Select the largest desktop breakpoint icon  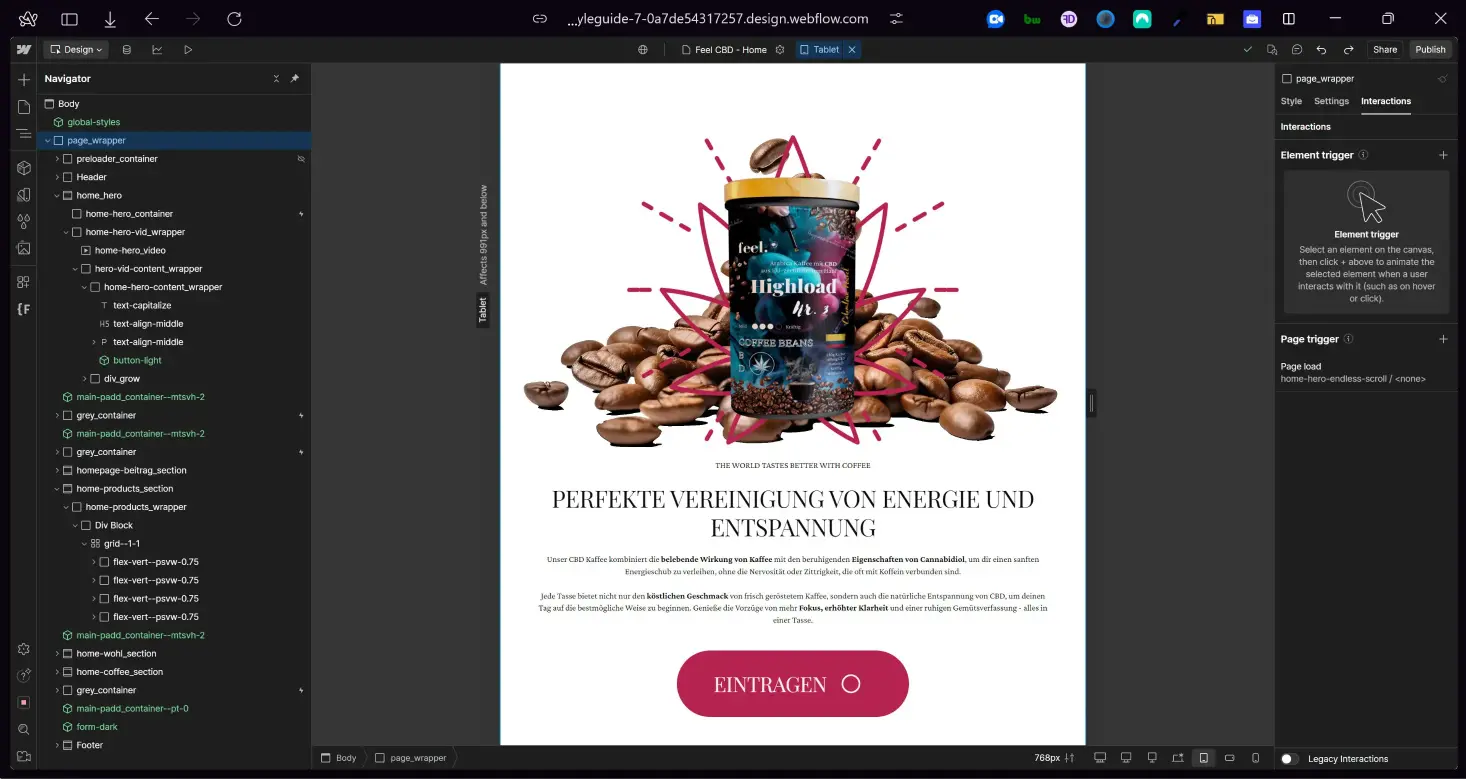[1100, 758]
